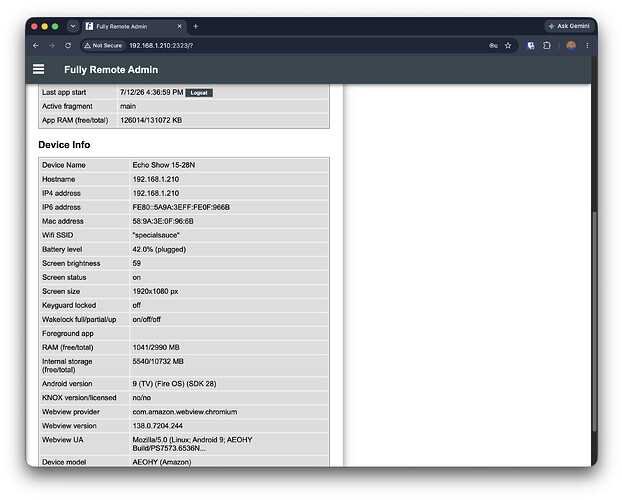
Task: Click the Webview version value 138.0.7204.244
Action: pos(157,426)
